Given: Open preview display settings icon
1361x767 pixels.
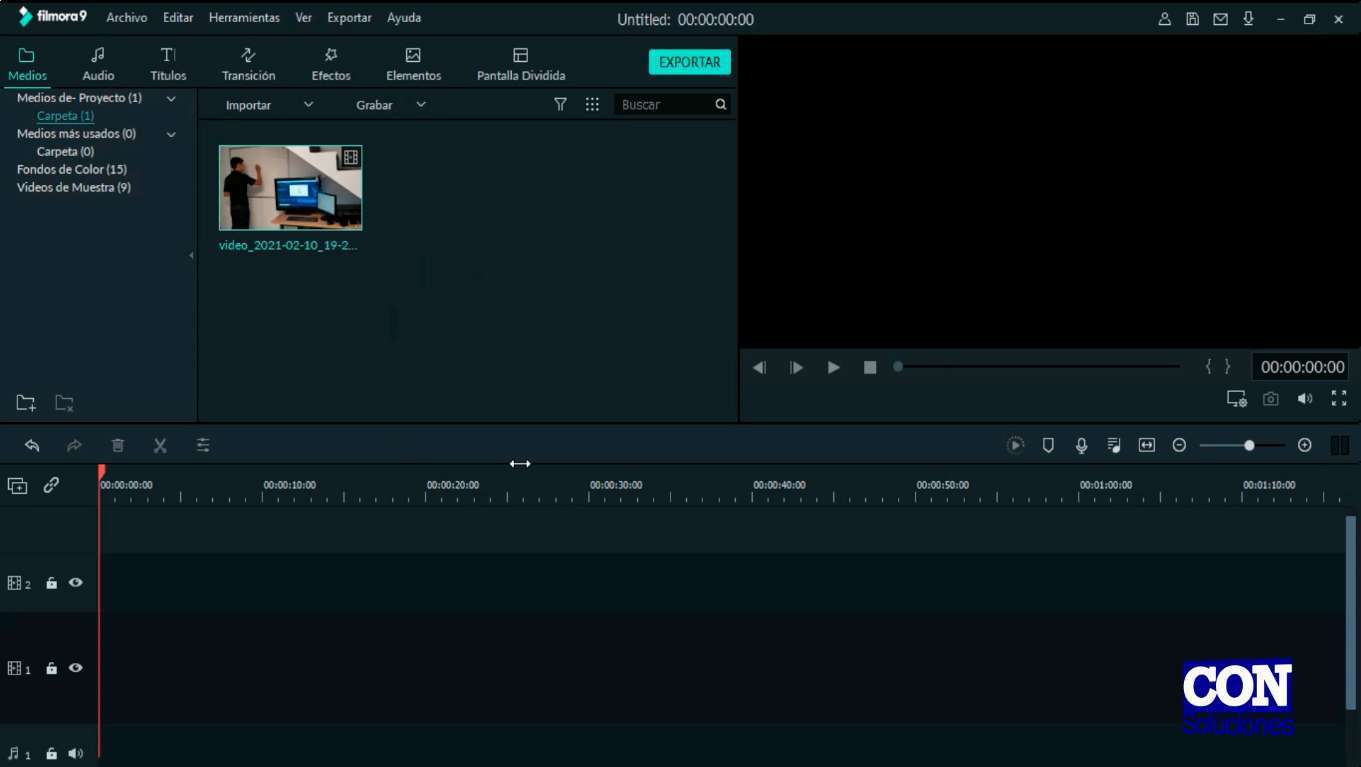Looking at the screenshot, I should (x=1237, y=399).
